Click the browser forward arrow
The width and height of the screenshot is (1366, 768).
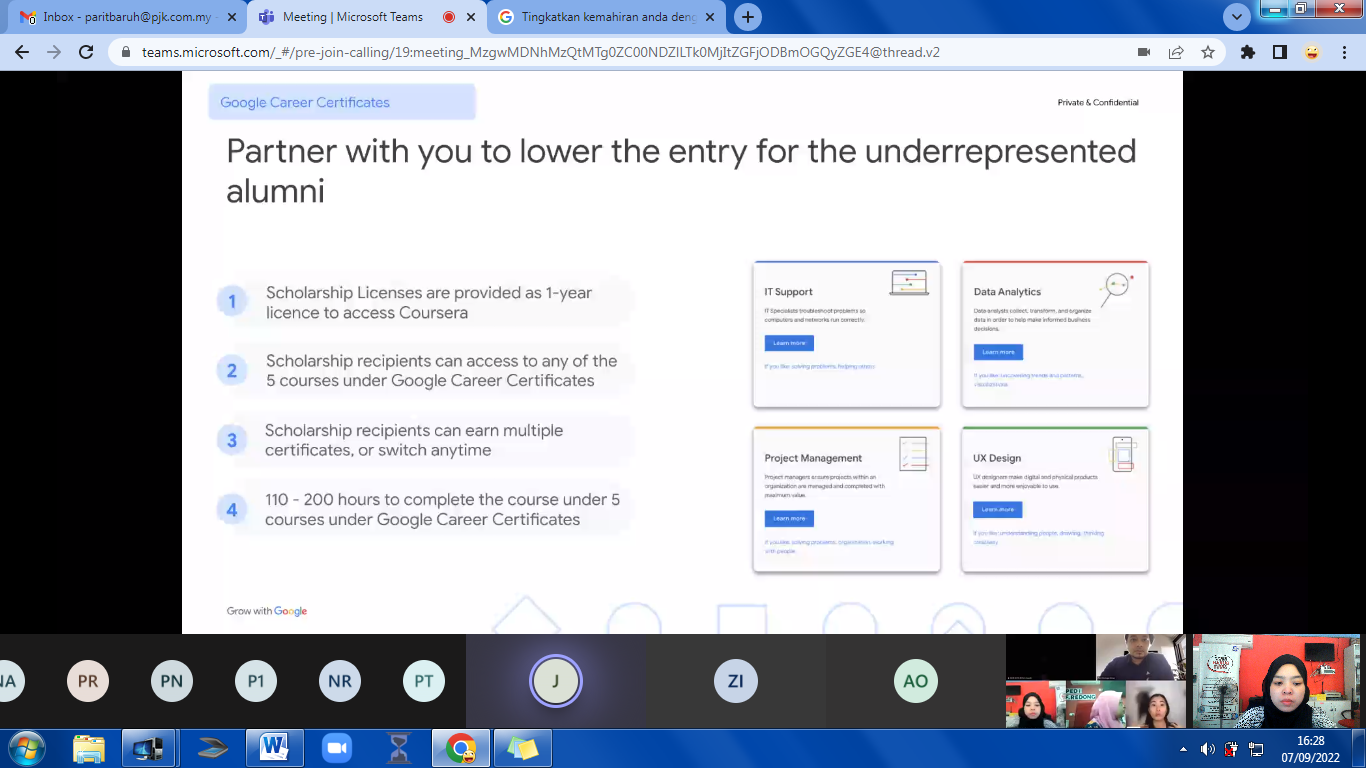(54, 52)
